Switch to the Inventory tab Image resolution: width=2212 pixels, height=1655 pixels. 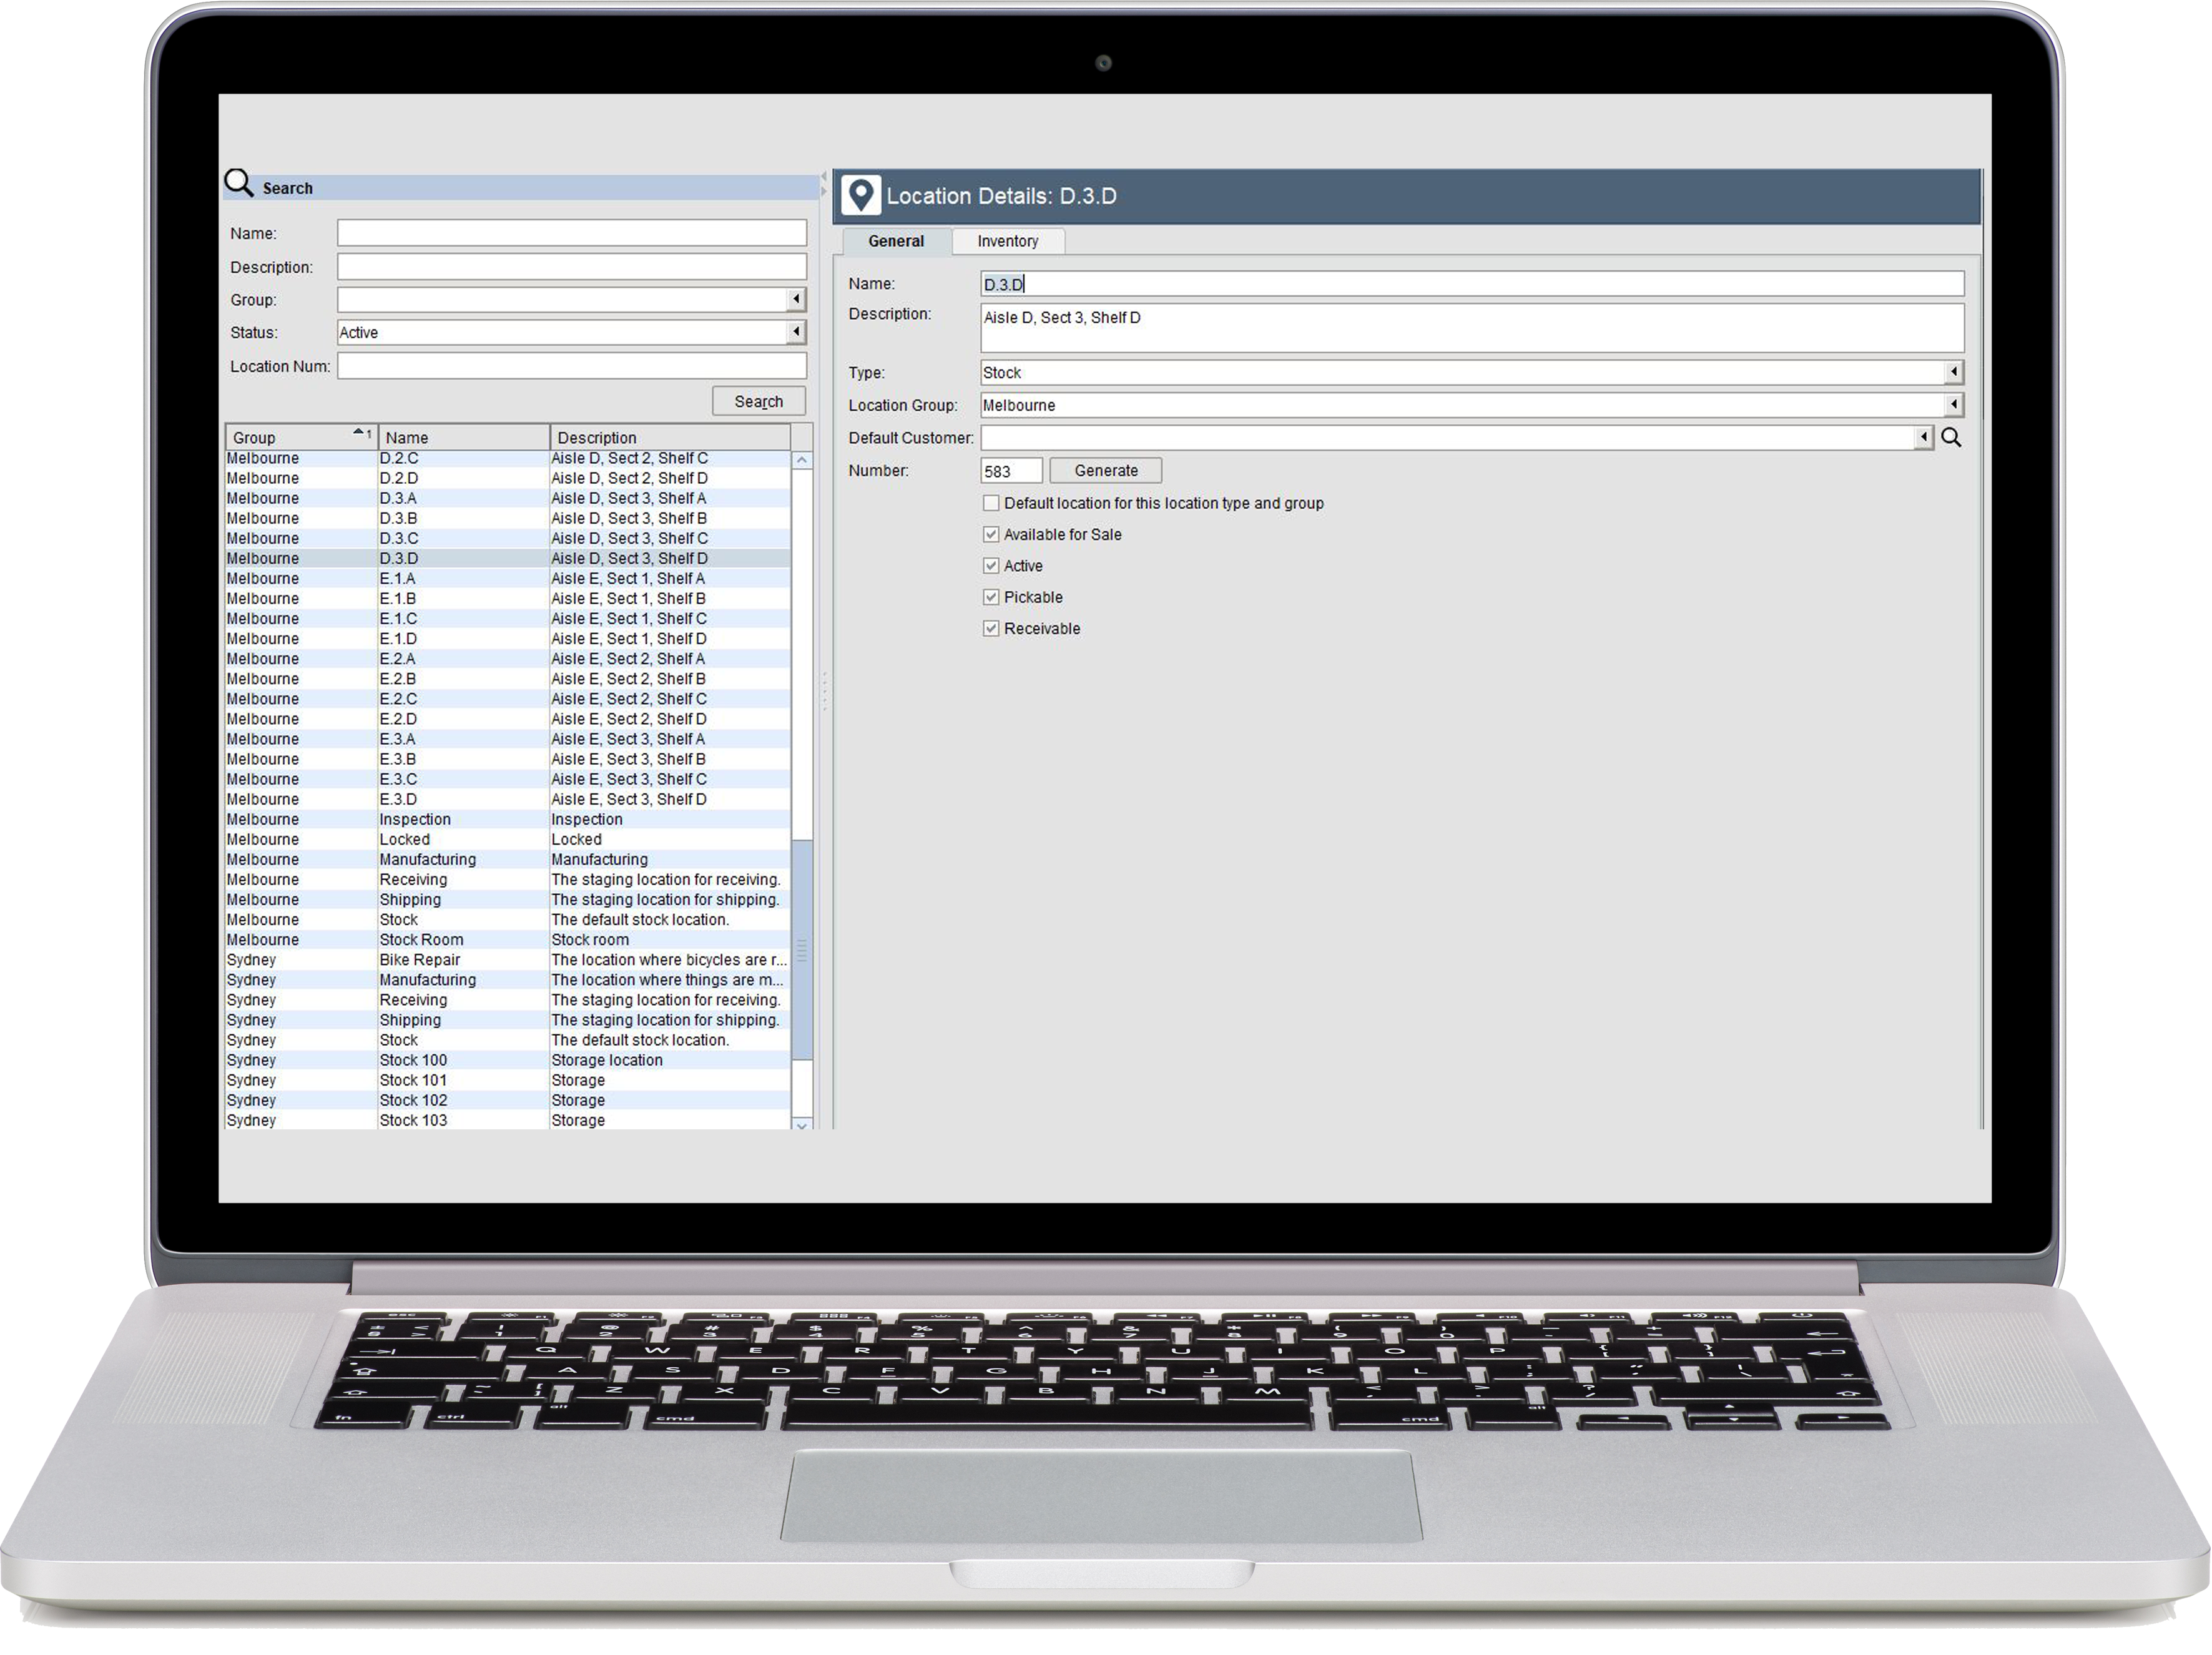click(1007, 241)
